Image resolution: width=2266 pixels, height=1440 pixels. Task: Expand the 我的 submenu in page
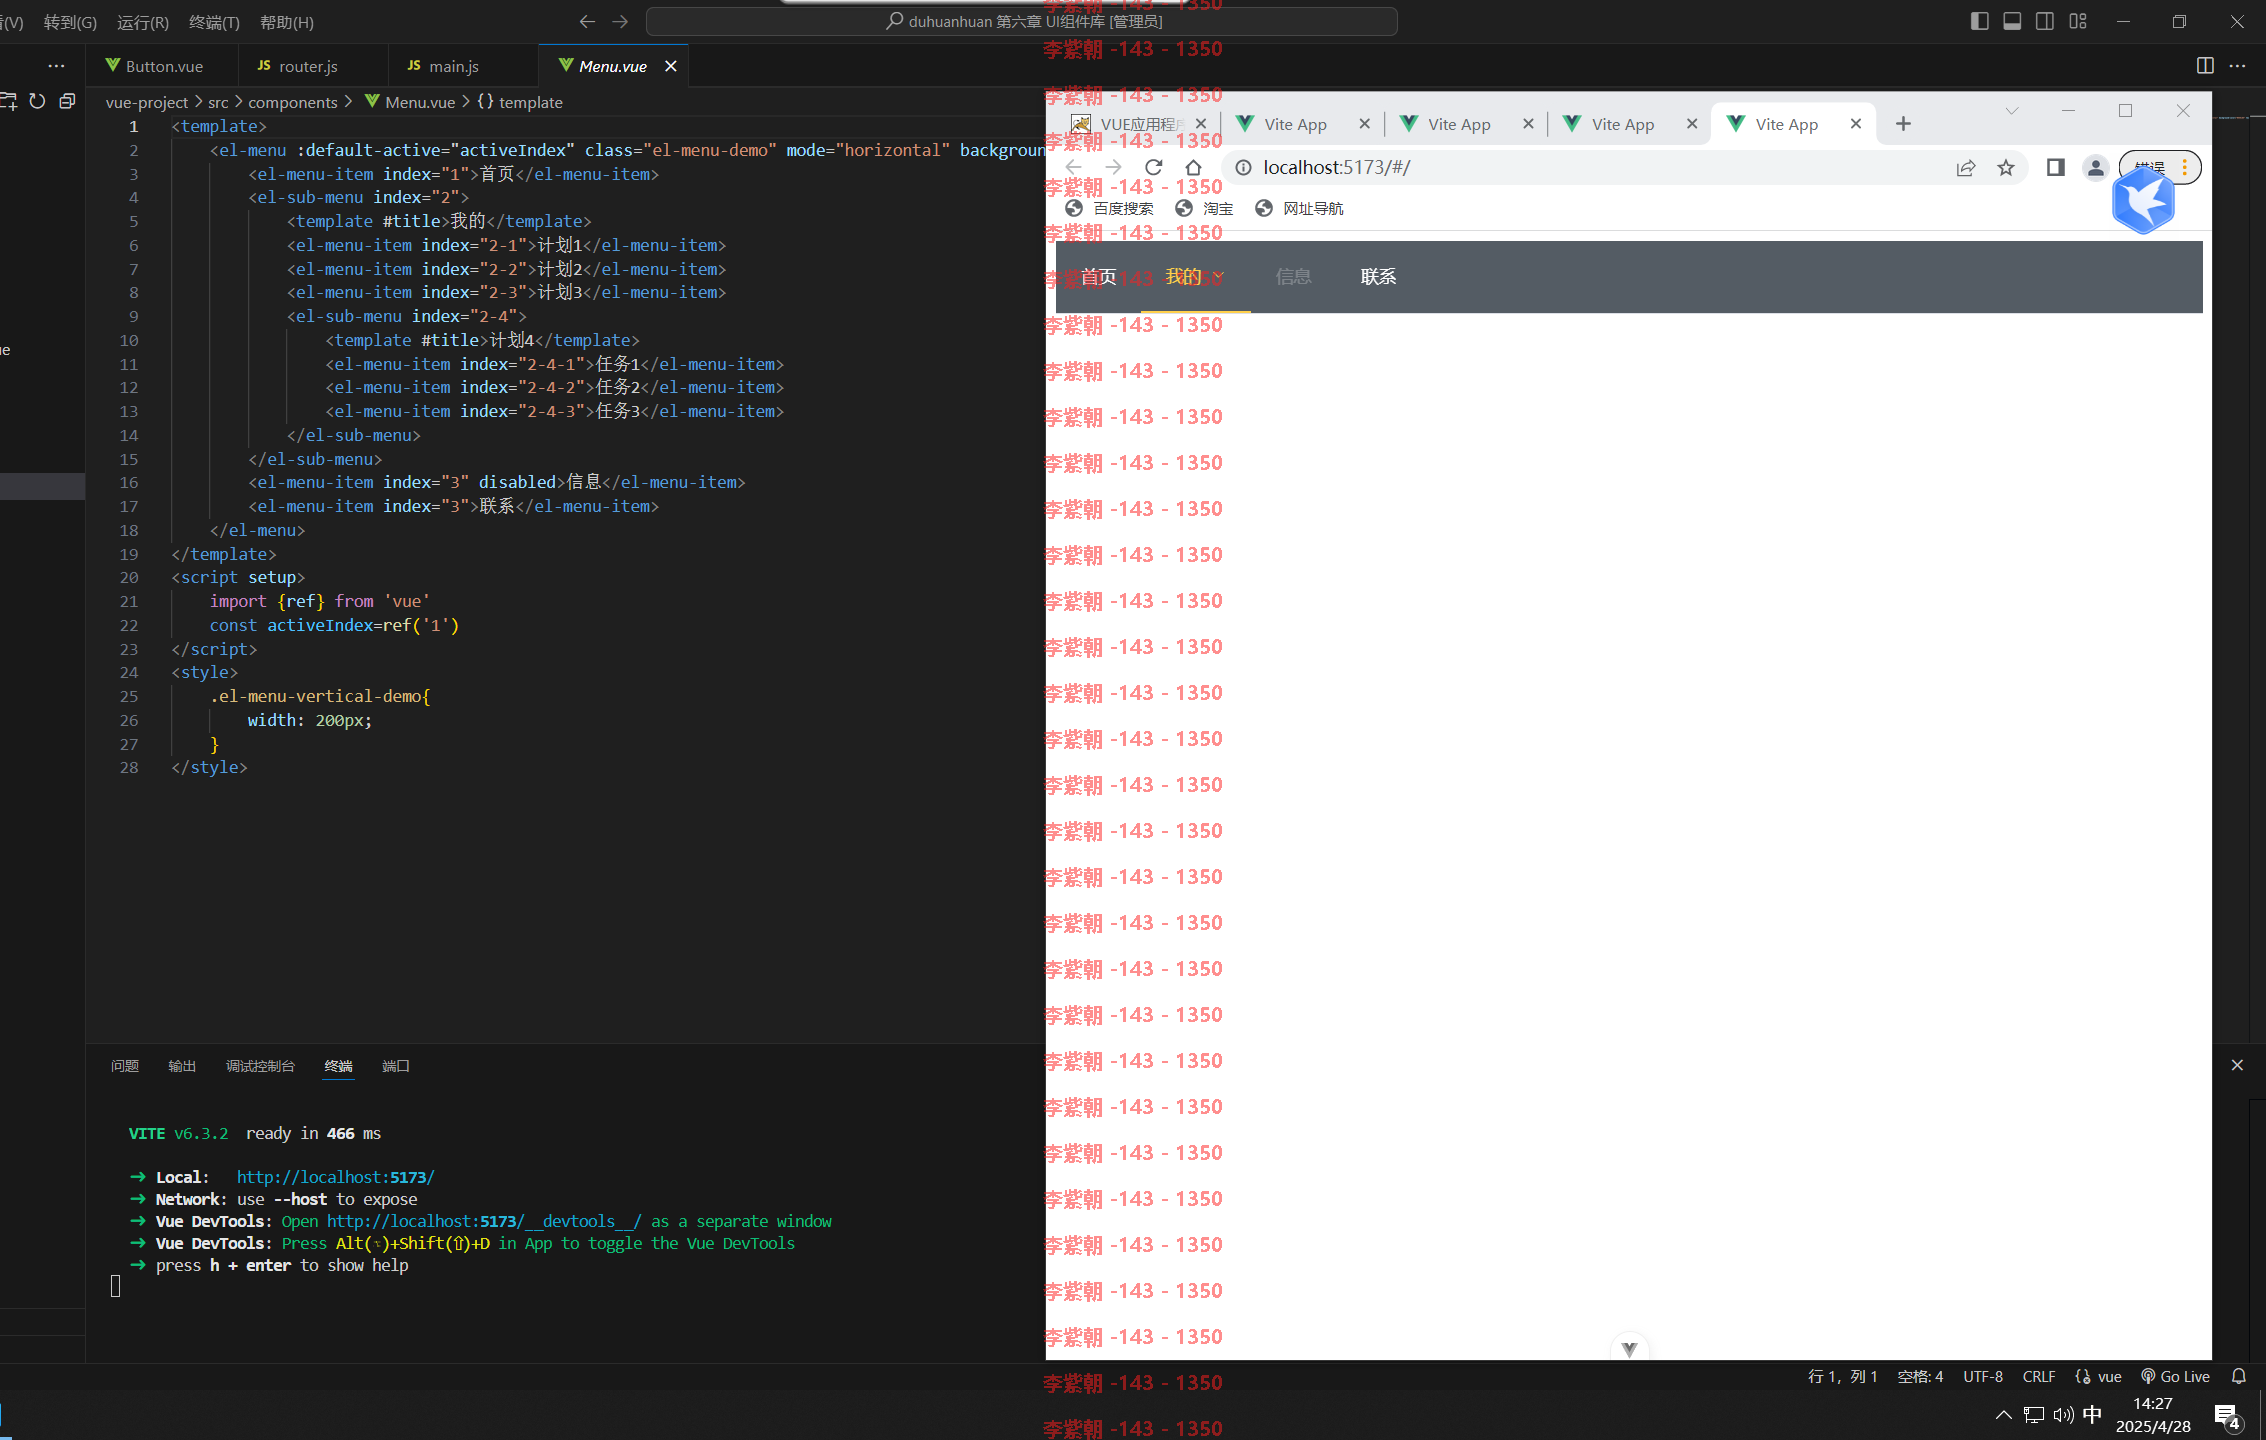(x=1195, y=276)
